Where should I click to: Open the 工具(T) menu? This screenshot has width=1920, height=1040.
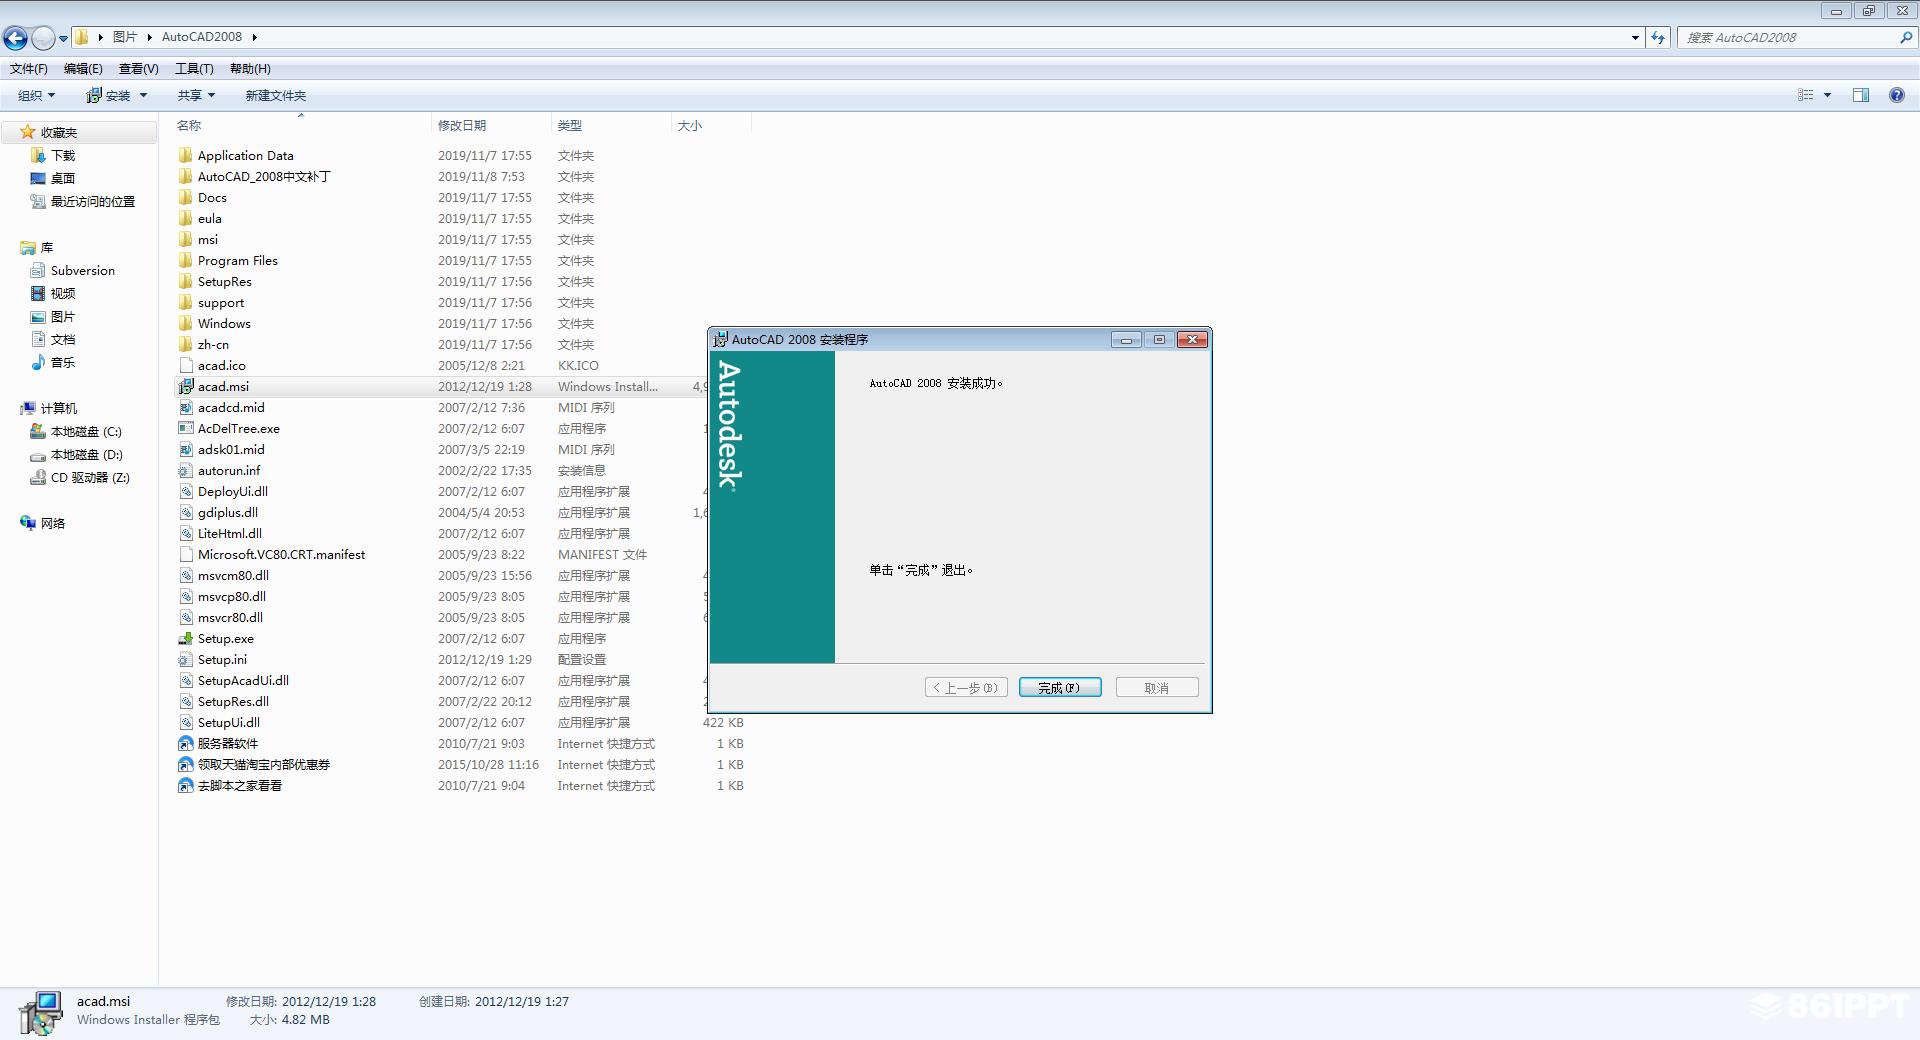point(194,69)
